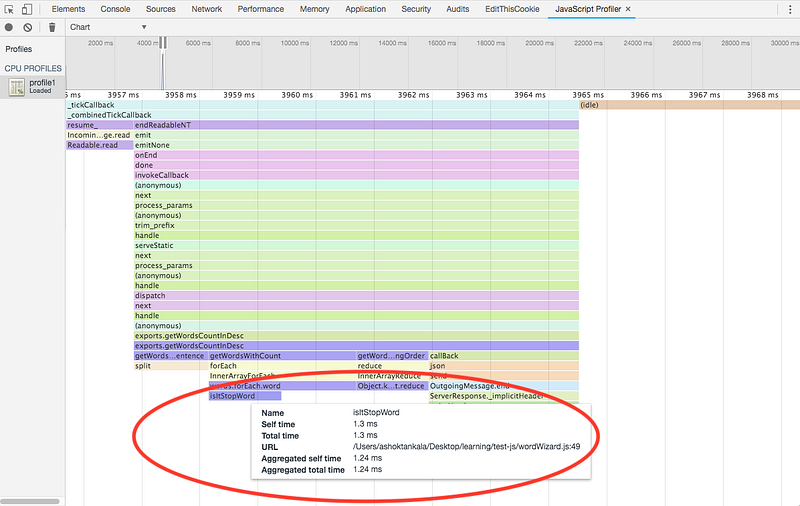Image resolution: width=800 pixels, height=506 pixels.
Task: Open the Chart view dropdown
Action: [x=108, y=27]
